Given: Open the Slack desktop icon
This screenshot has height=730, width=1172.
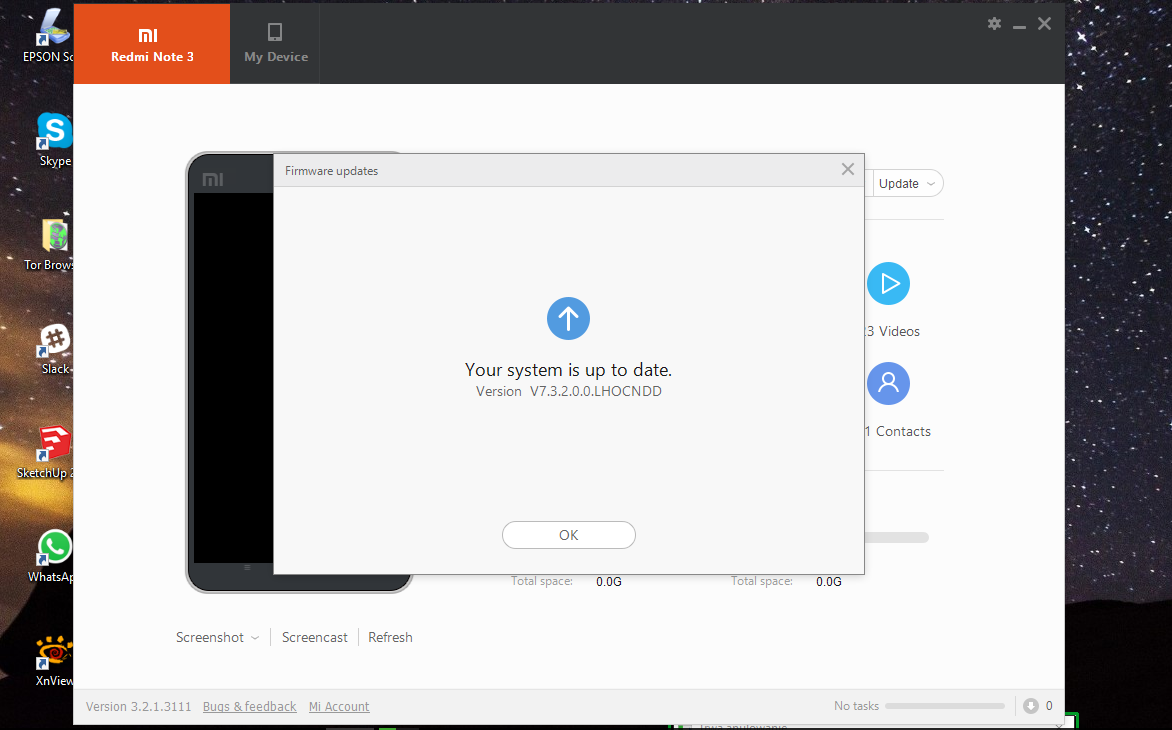Looking at the screenshot, I should pyautogui.click(x=55, y=341).
